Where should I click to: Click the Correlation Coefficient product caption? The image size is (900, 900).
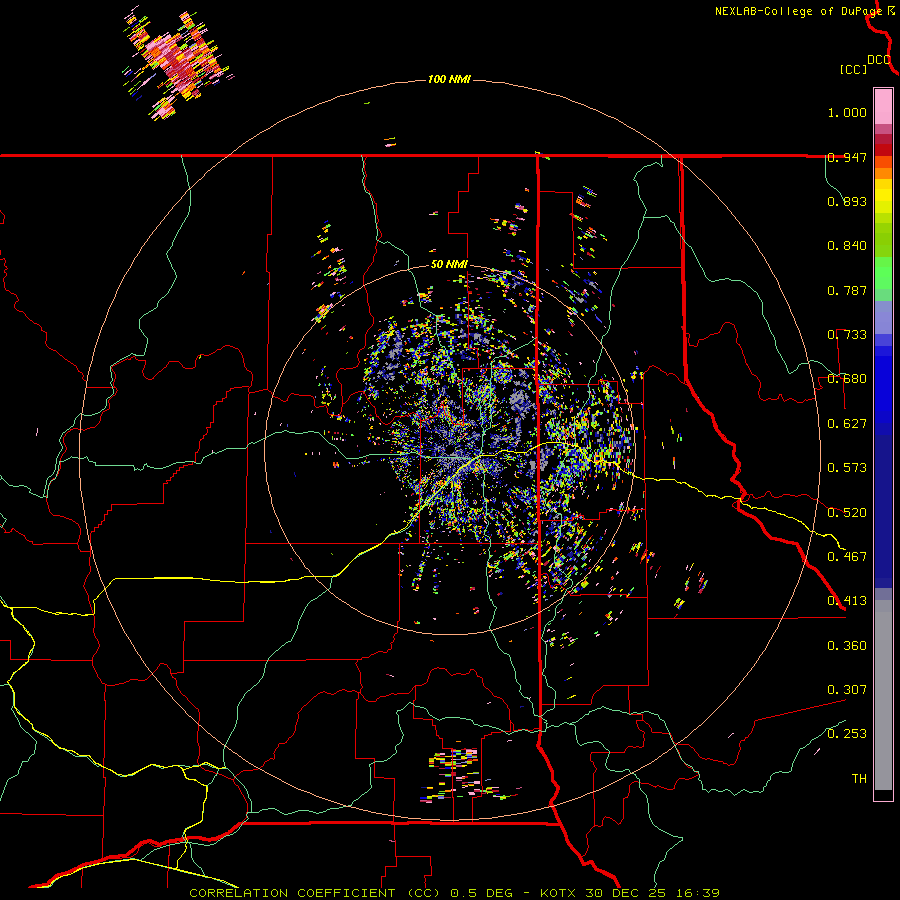[x=454, y=893]
